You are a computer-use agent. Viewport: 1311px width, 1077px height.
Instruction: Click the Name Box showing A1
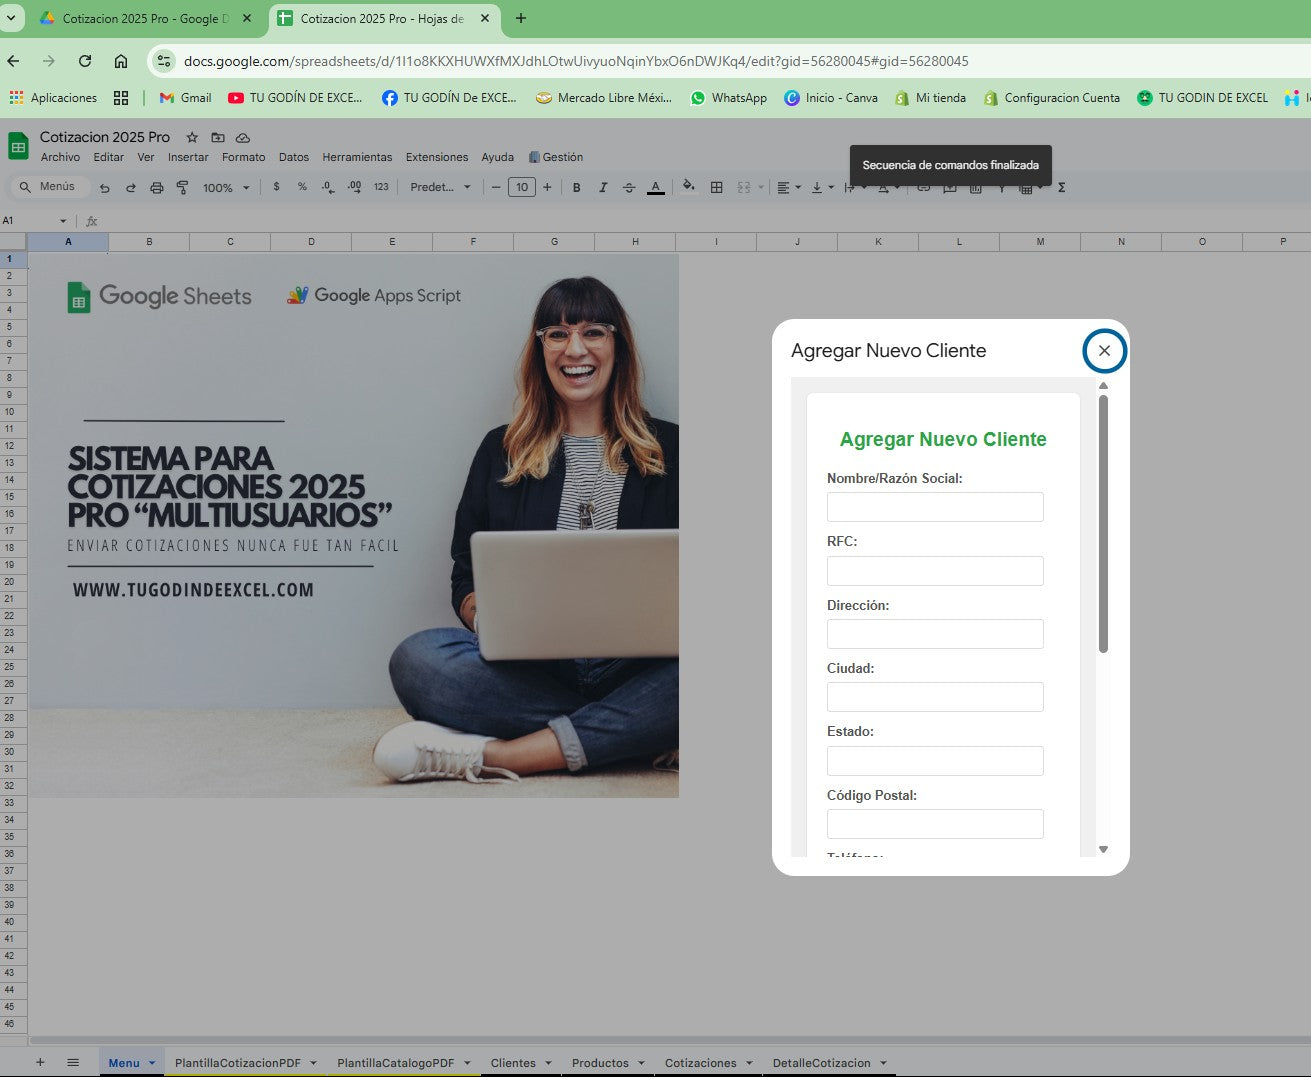pos(35,221)
